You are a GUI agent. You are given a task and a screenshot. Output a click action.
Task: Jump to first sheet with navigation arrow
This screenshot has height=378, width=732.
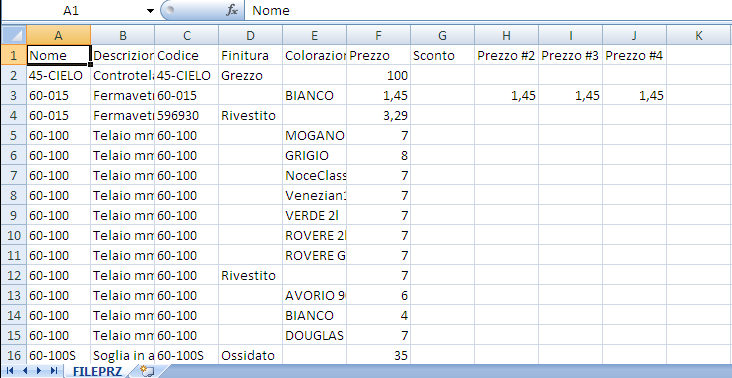pos(10,371)
